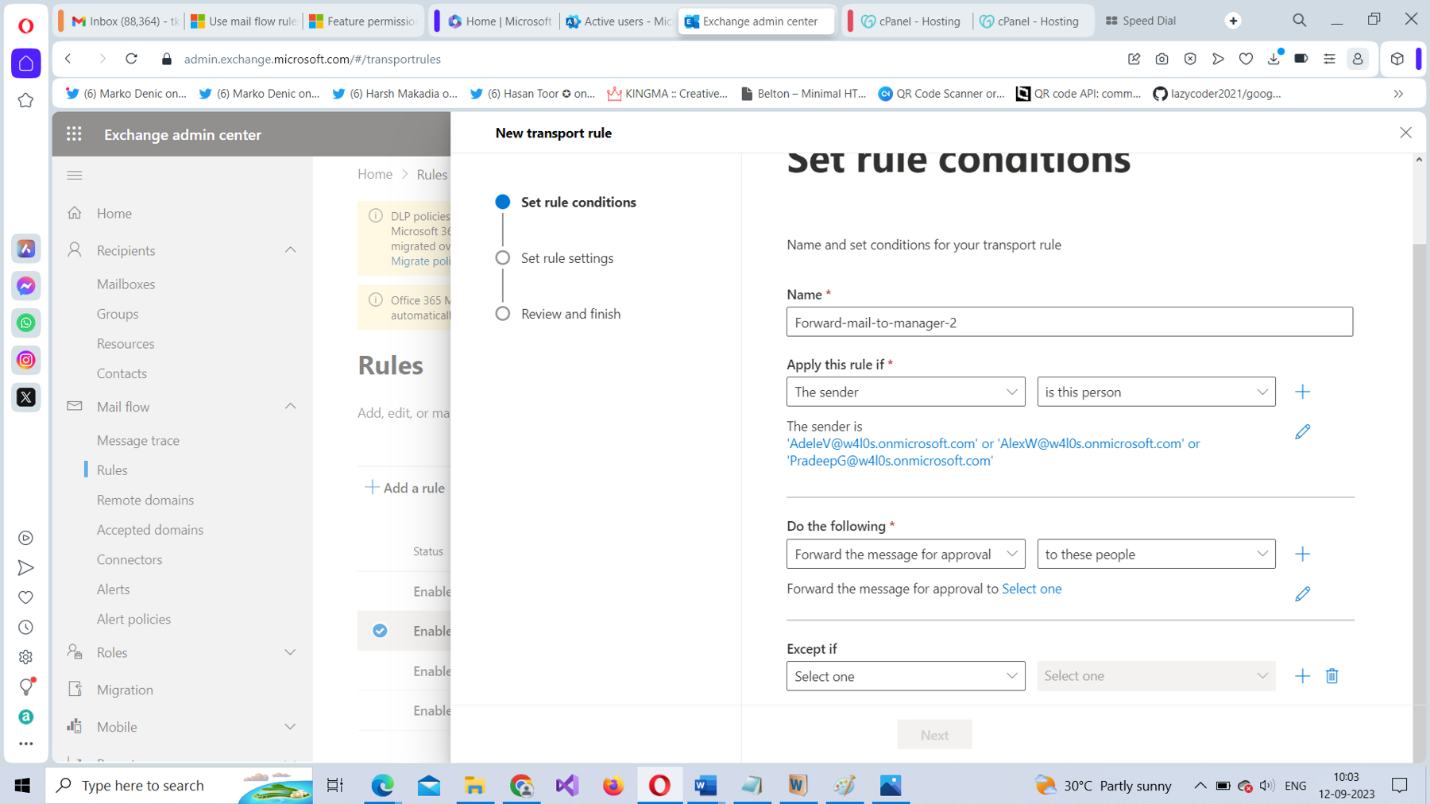Click 'Add a rule' button
This screenshot has height=804, width=1430.
[405, 488]
